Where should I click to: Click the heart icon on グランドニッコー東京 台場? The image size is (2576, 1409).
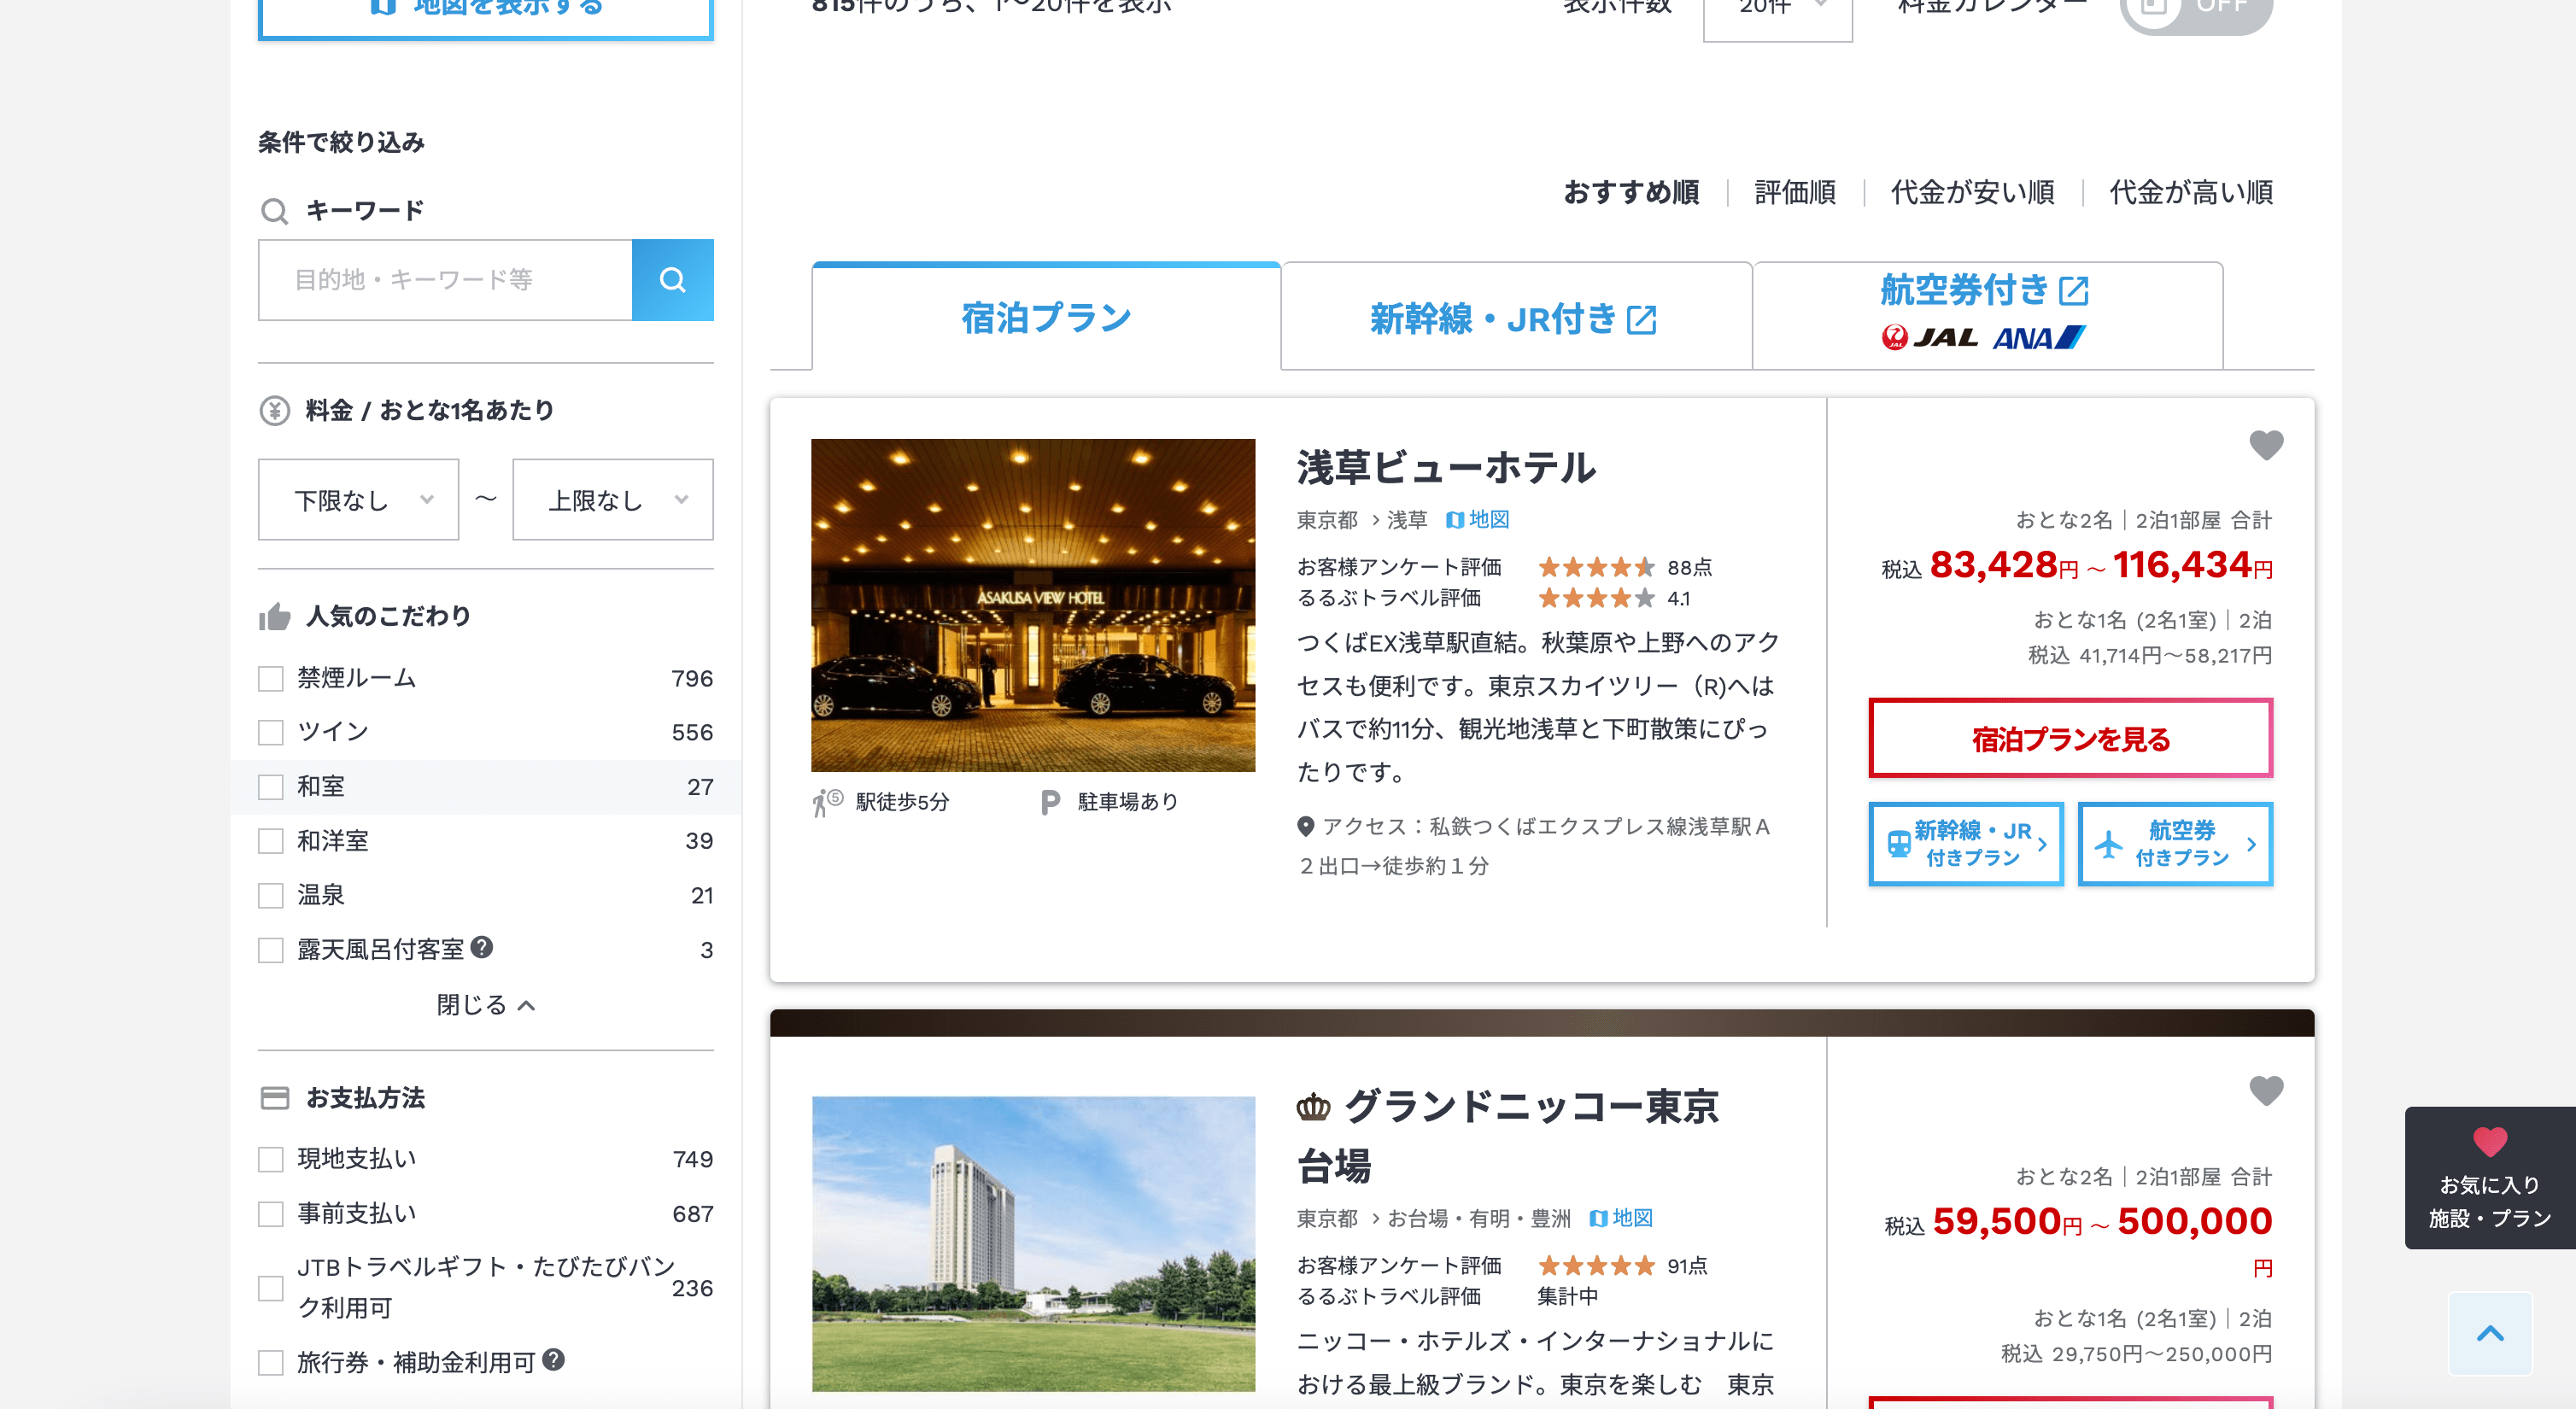[2265, 1090]
